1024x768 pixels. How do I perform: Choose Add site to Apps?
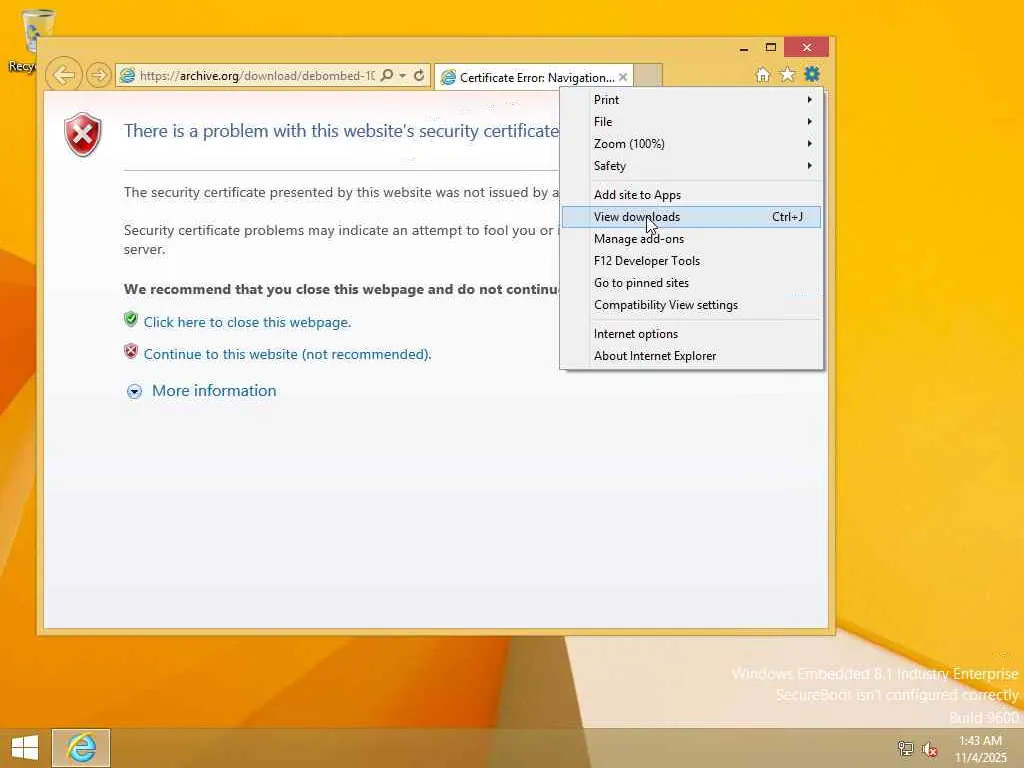click(692, 195)
